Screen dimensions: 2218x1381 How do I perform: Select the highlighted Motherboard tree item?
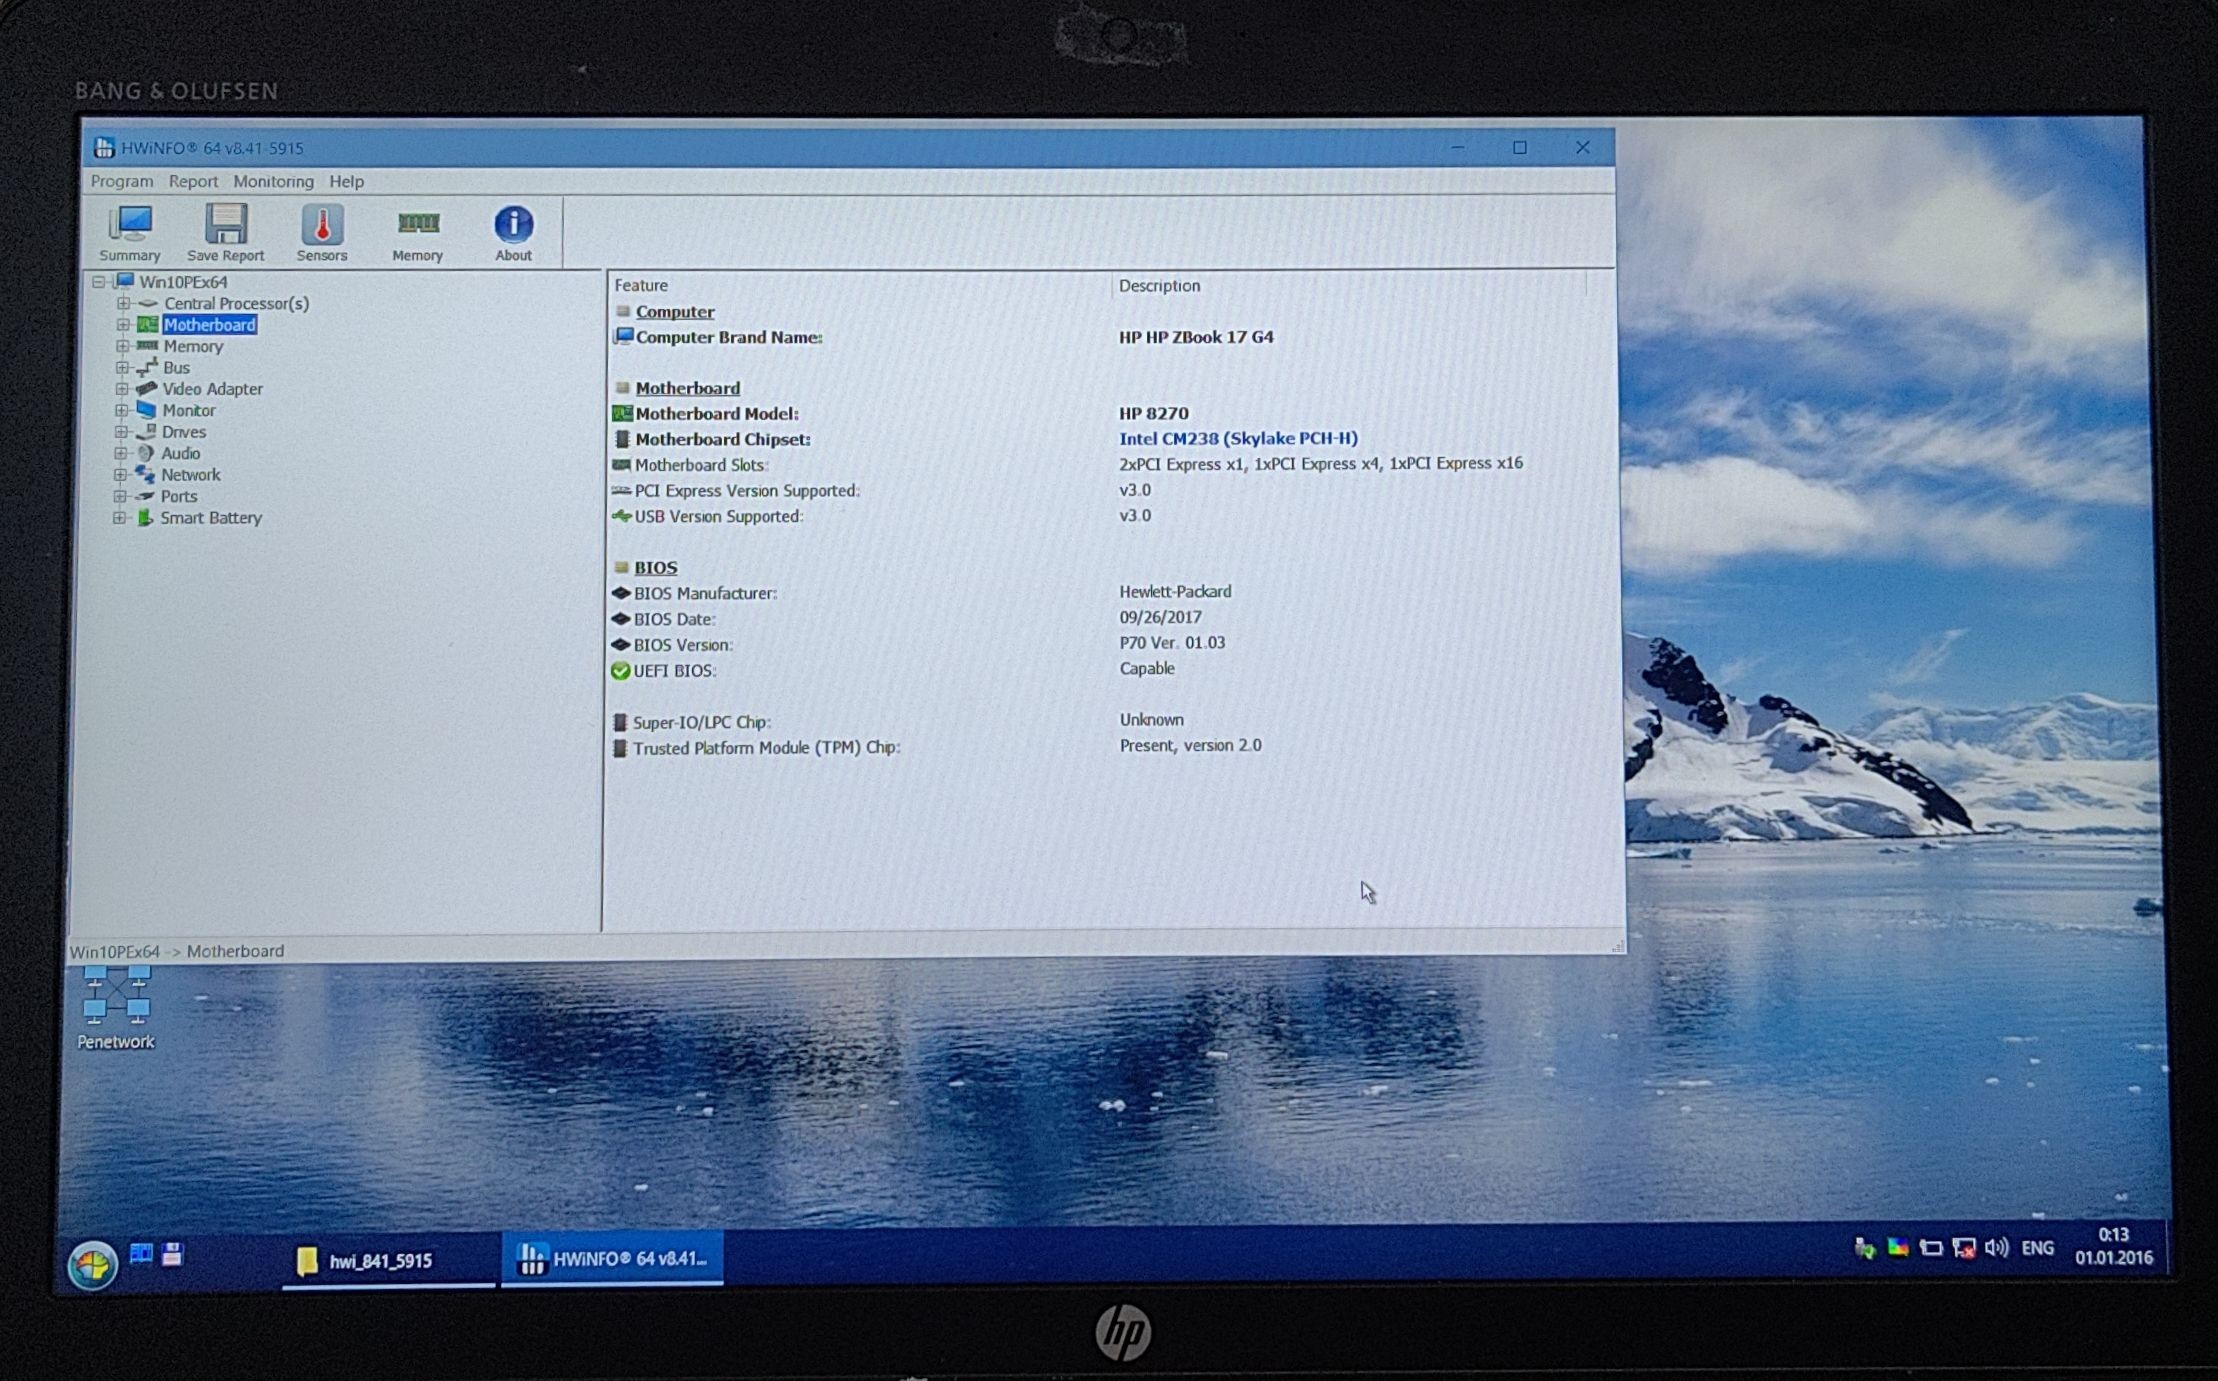point(209,325)
